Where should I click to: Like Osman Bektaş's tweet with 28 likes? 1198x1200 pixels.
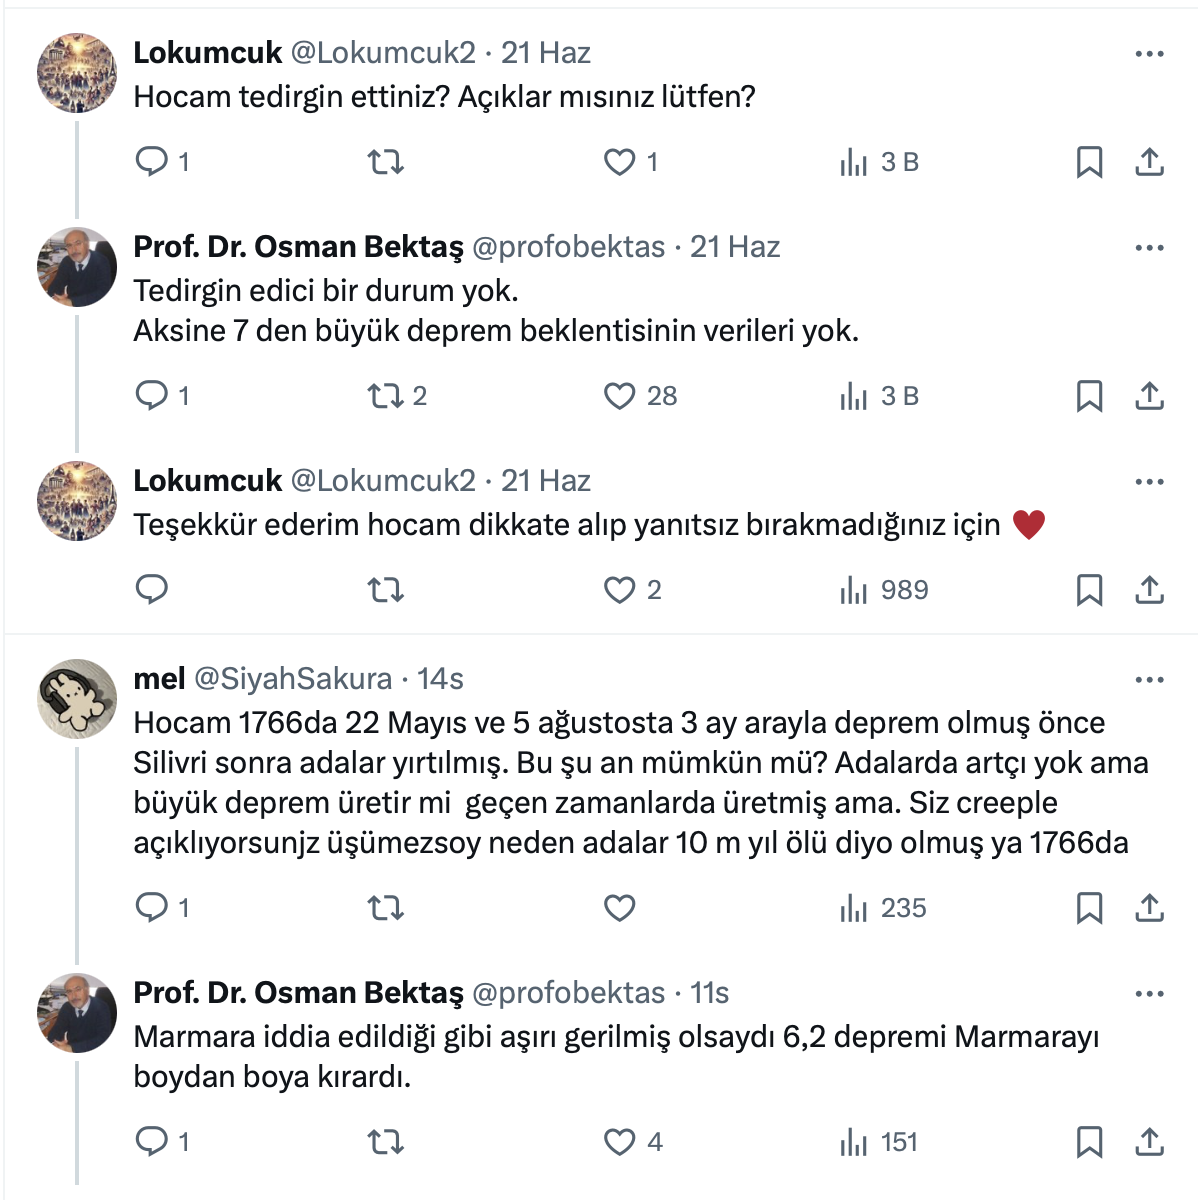coord(620,396)
